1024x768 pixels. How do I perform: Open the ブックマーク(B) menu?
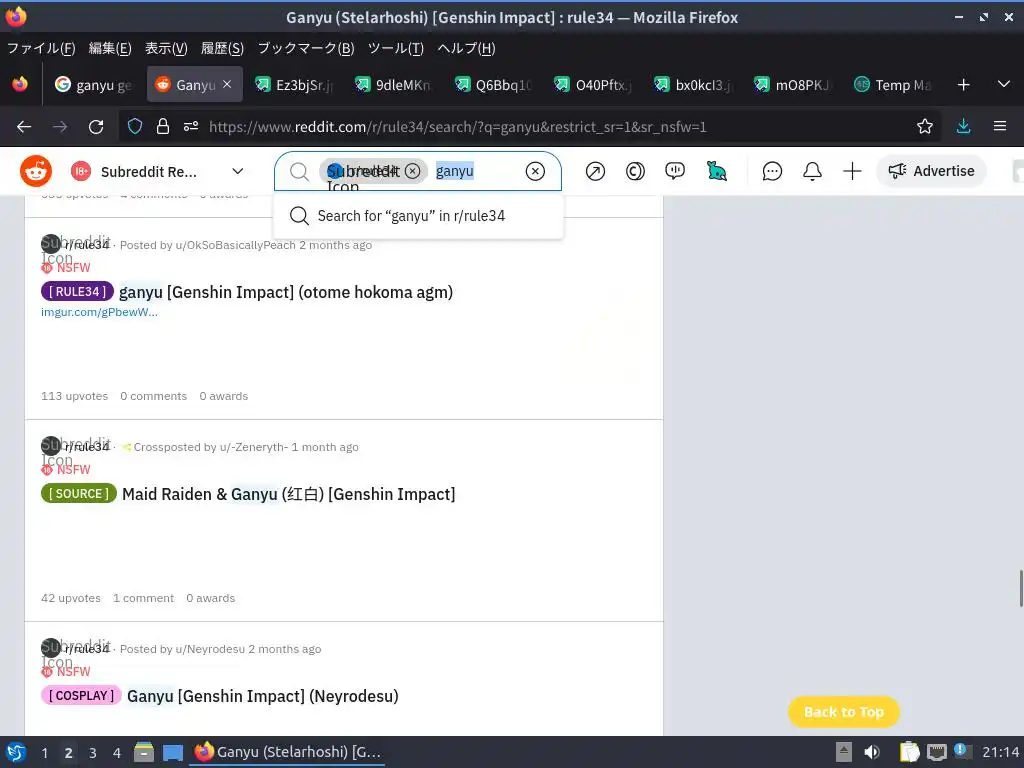[x=306, y=48]
